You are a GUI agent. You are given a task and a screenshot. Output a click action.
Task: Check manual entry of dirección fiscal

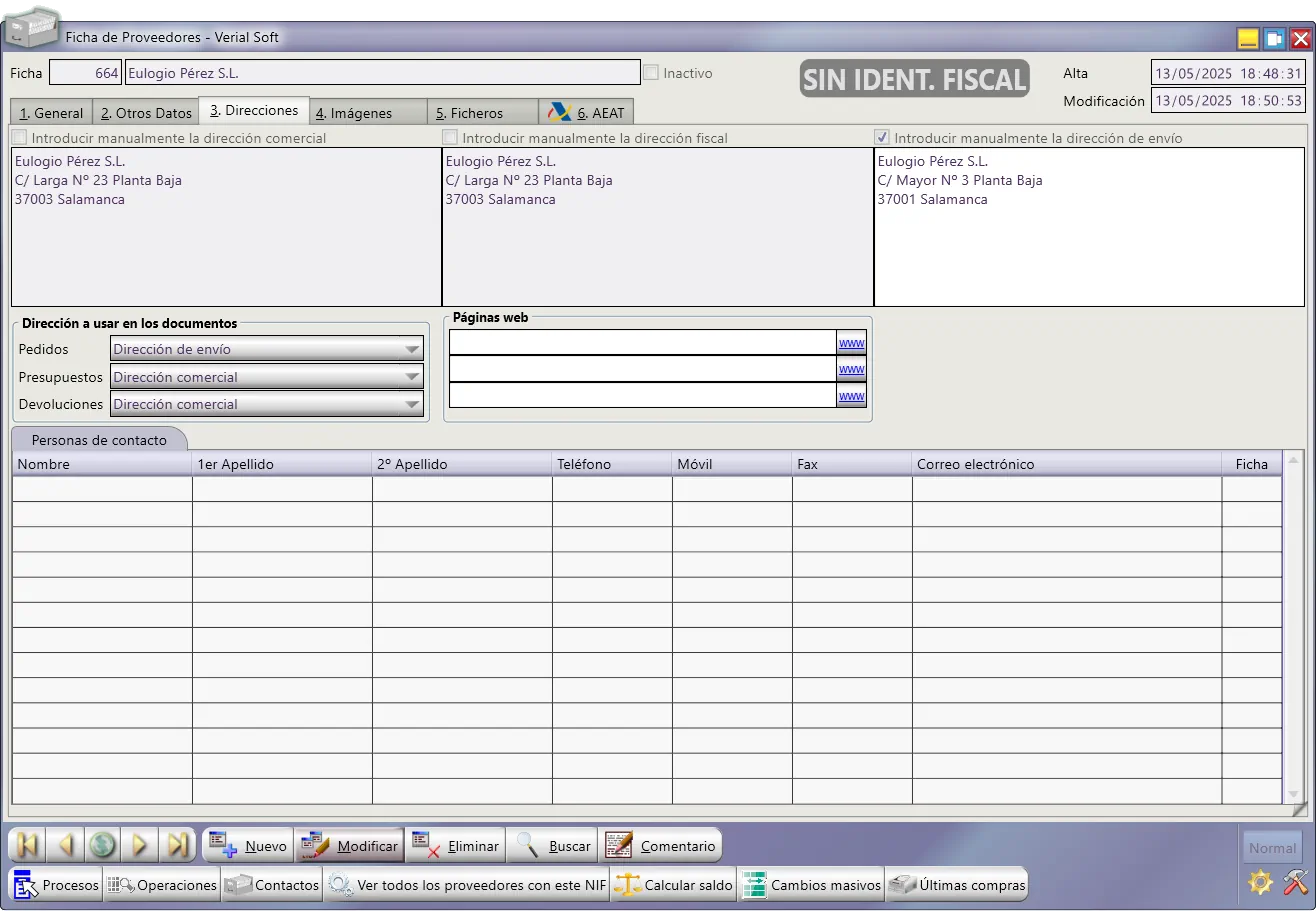[450, 138]
